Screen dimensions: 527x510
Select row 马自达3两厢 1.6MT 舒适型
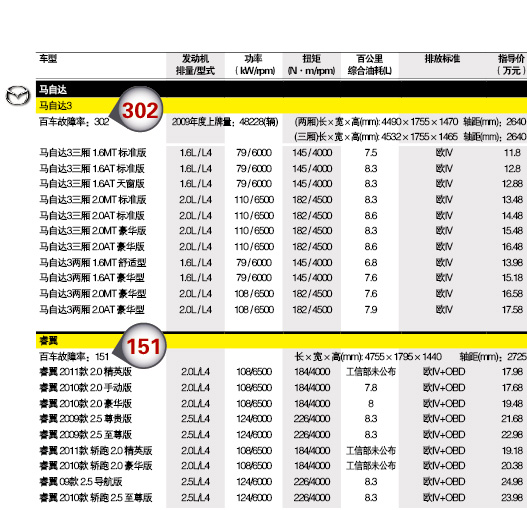point(281,263)
